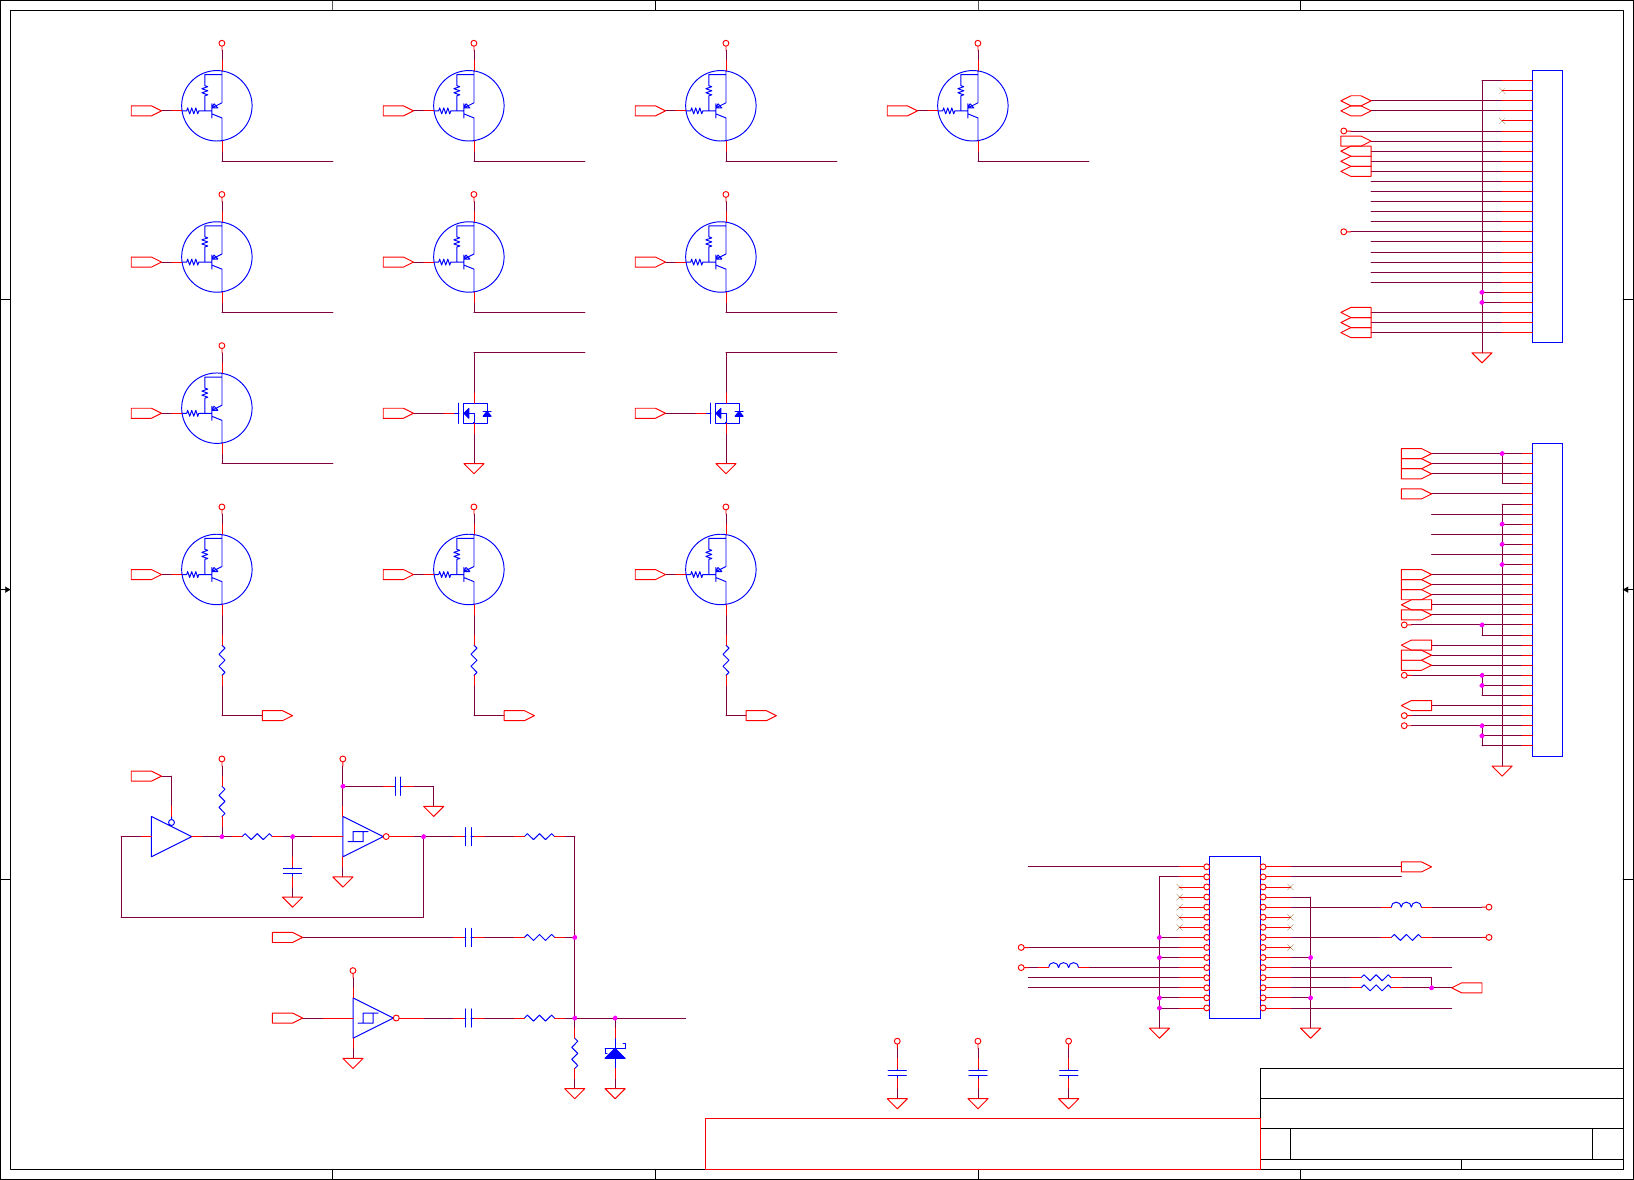Select the IC rectangle with pins on both sides
The image size is (1634, 1180).
1235,937
